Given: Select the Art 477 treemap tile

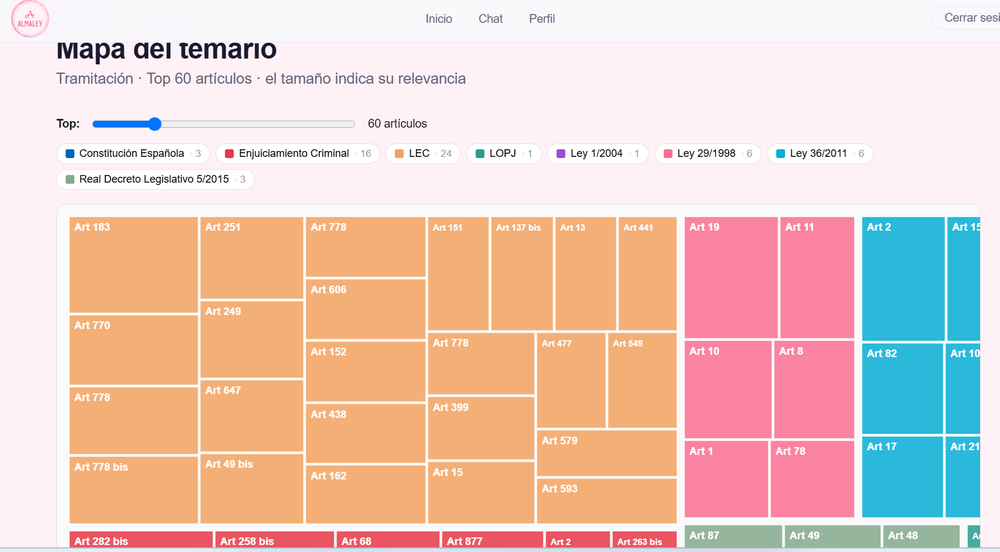Looking at the screenshot, I should [x=571, y=380].
